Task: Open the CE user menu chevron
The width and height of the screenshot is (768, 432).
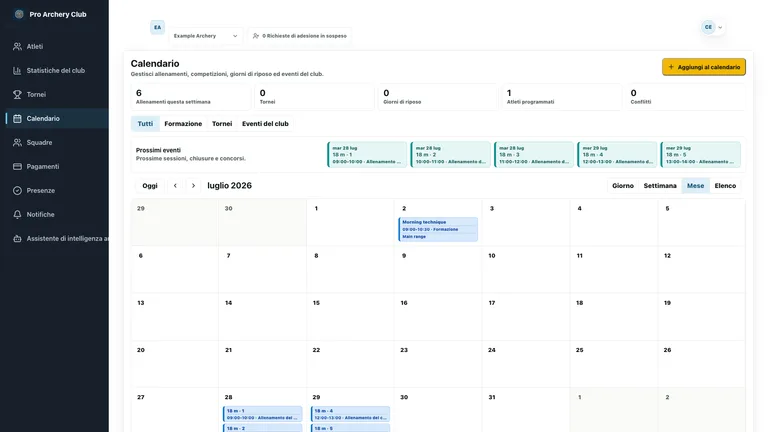Action: tap(720, 27)
